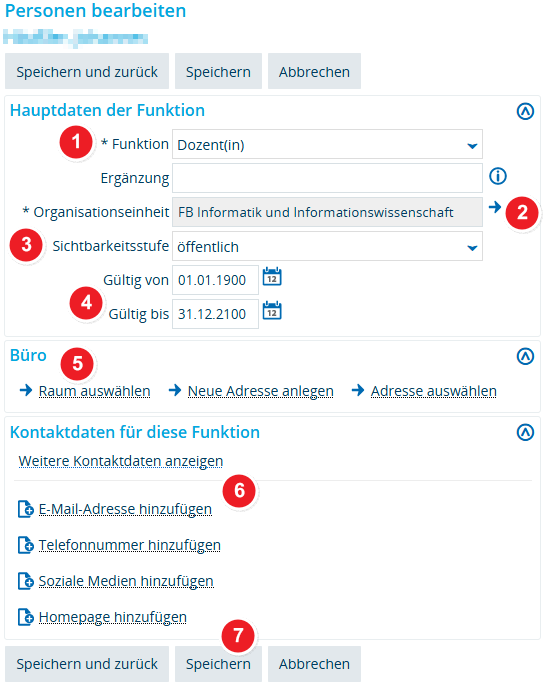
Task: Click the bottom Speichern button
Action: [x=218, y=664]
